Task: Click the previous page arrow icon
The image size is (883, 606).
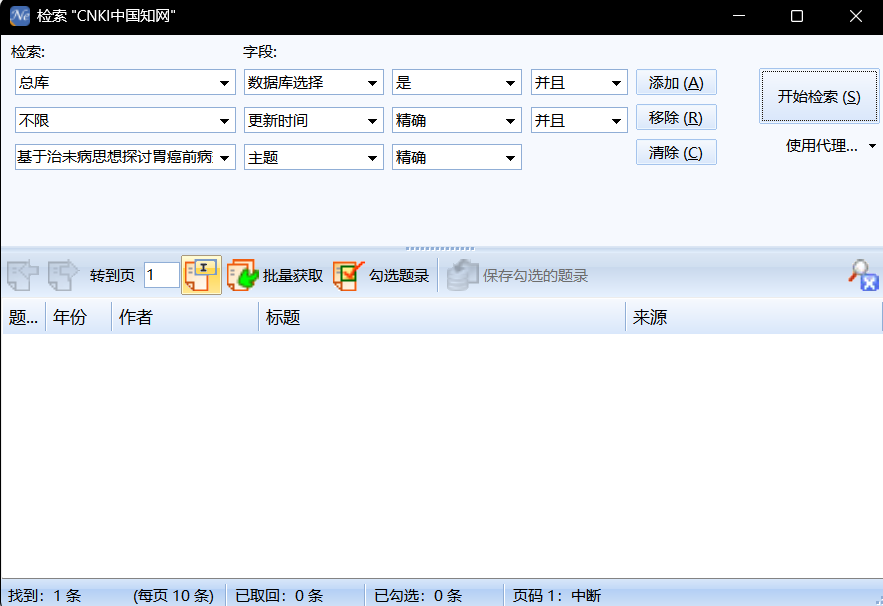Action: [23, 275]
